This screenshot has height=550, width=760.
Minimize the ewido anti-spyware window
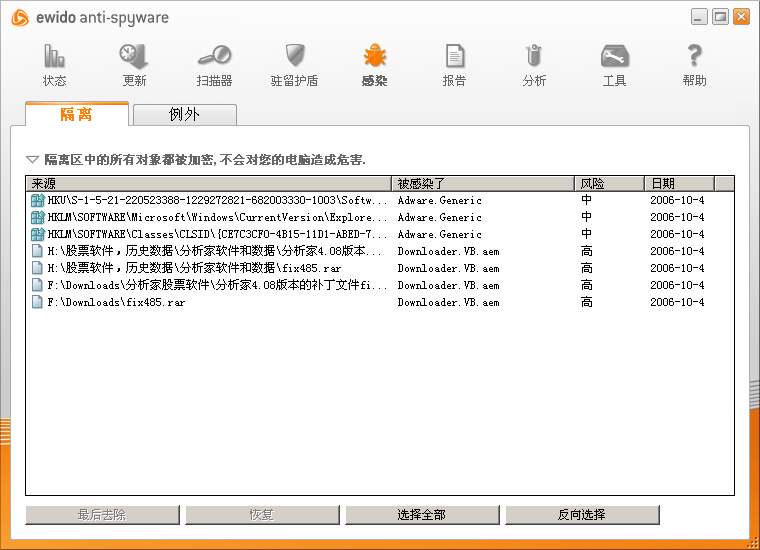[698, 17]
